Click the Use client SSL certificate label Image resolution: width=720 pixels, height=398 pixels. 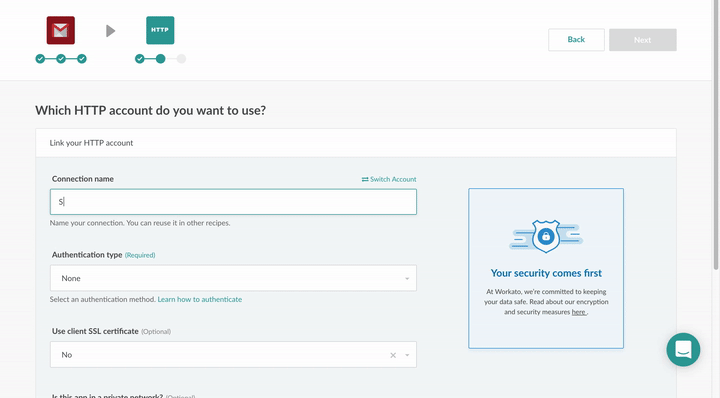(x=95, y=331)
